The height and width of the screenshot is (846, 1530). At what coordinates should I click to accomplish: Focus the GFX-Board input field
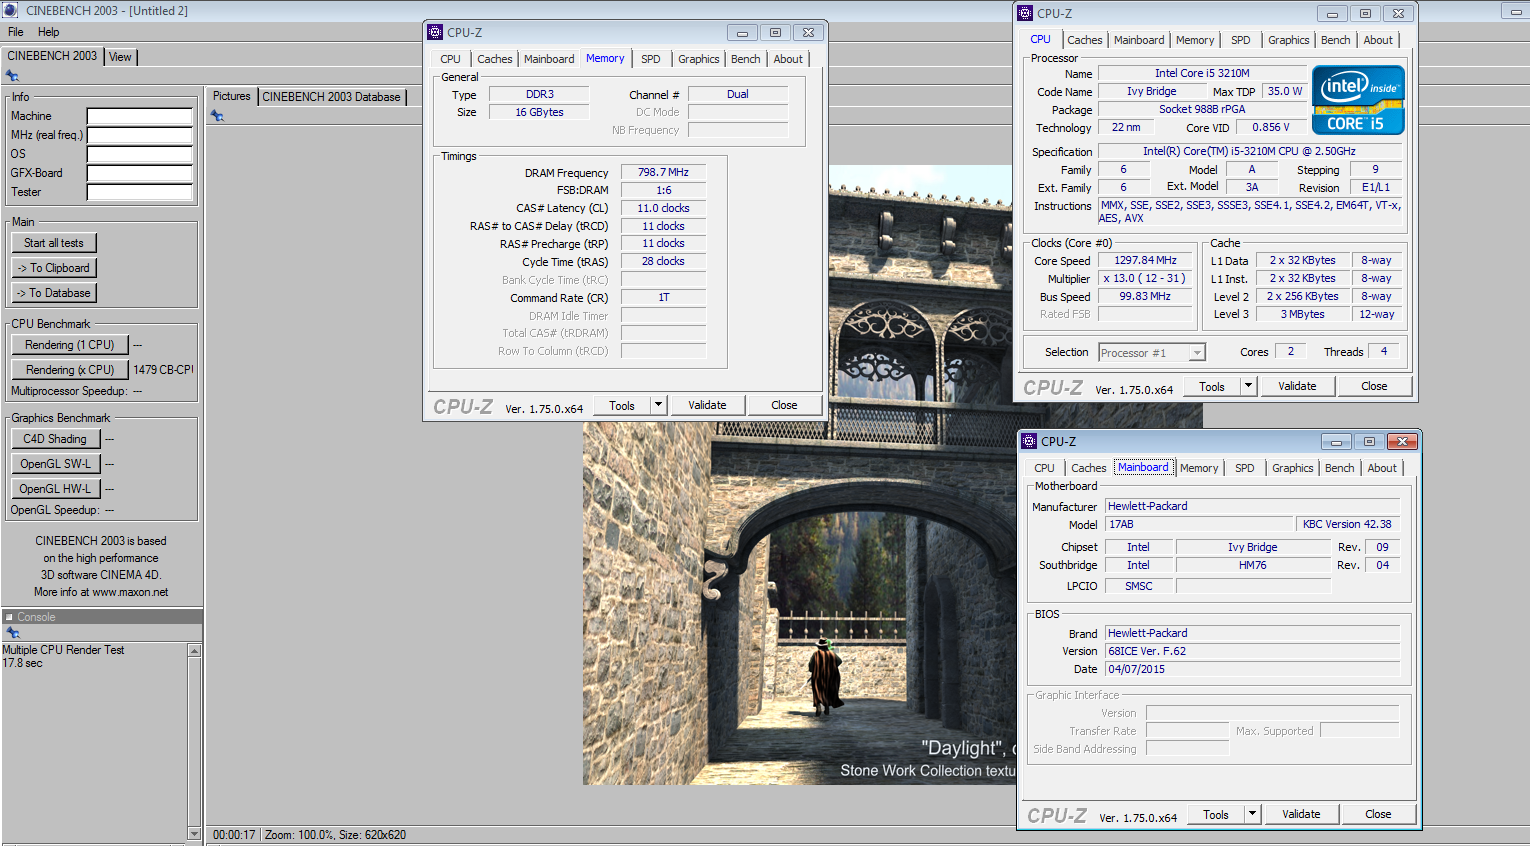click(x=139, y=173)
